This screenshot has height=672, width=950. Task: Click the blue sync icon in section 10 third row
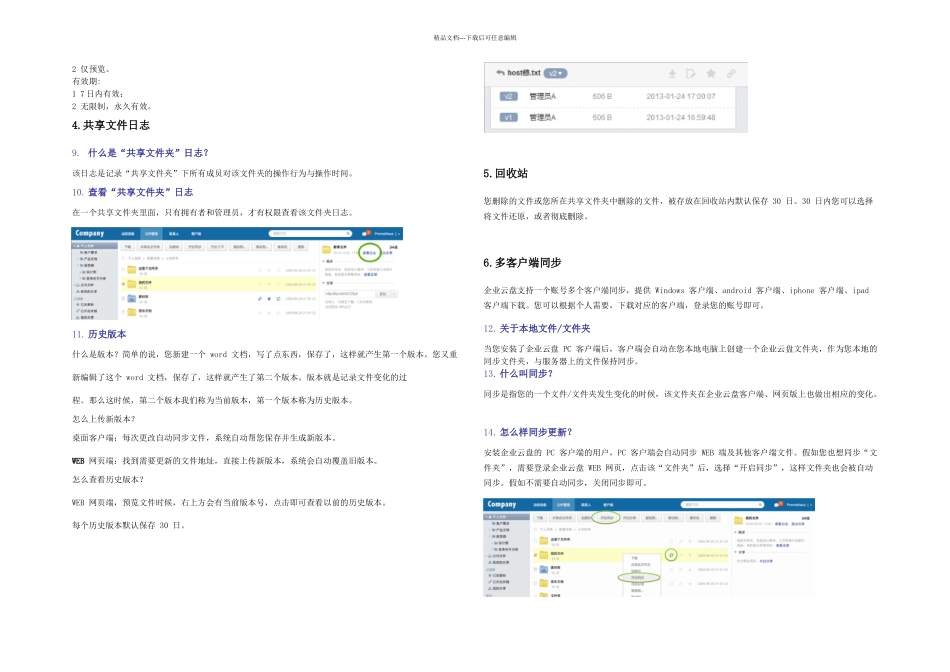(x=278, y=299)
